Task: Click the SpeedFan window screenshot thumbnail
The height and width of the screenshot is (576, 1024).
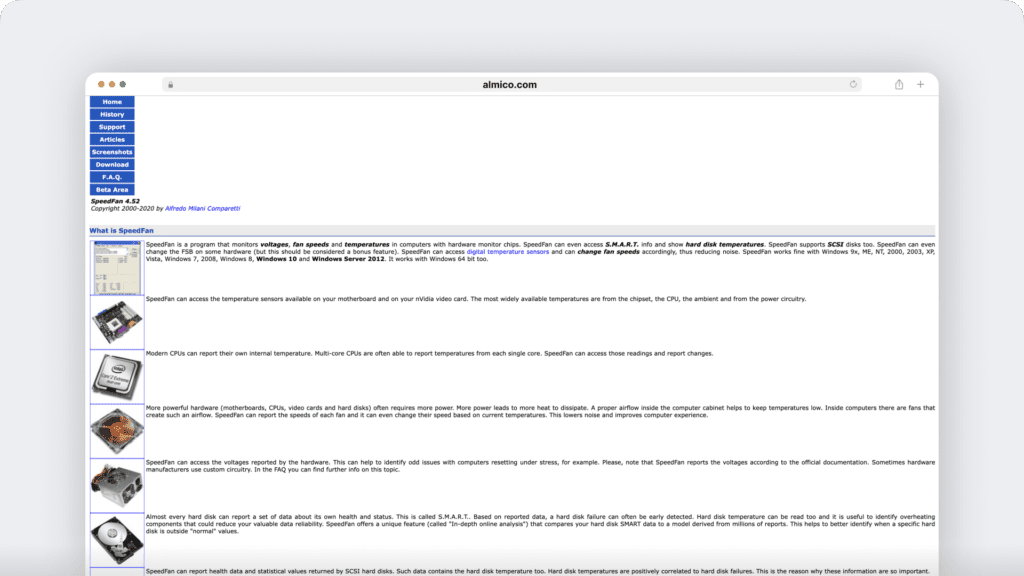Action: (x=117, y=267)
